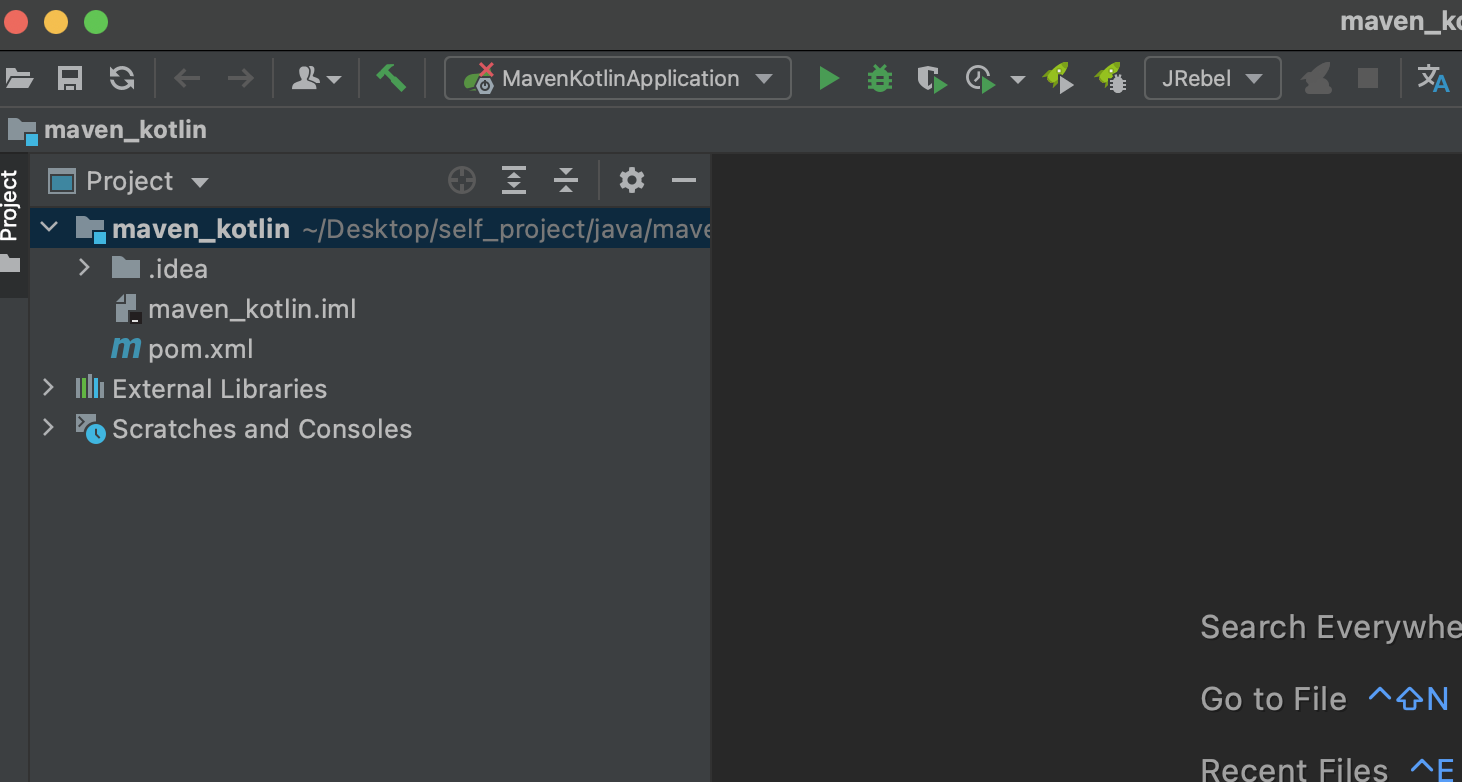Expand the .idea folder arrow

click(x=84, y=268)
